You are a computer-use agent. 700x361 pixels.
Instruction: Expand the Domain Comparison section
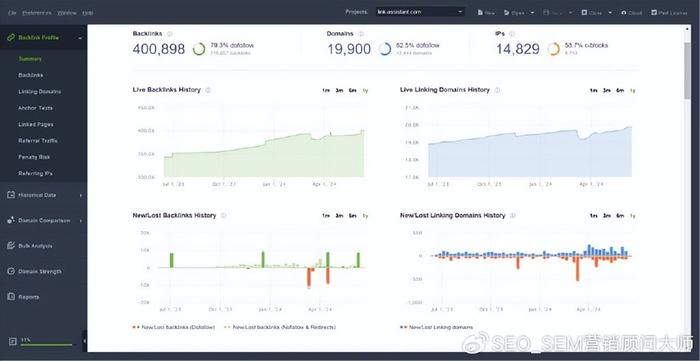(x=81, y=220)
